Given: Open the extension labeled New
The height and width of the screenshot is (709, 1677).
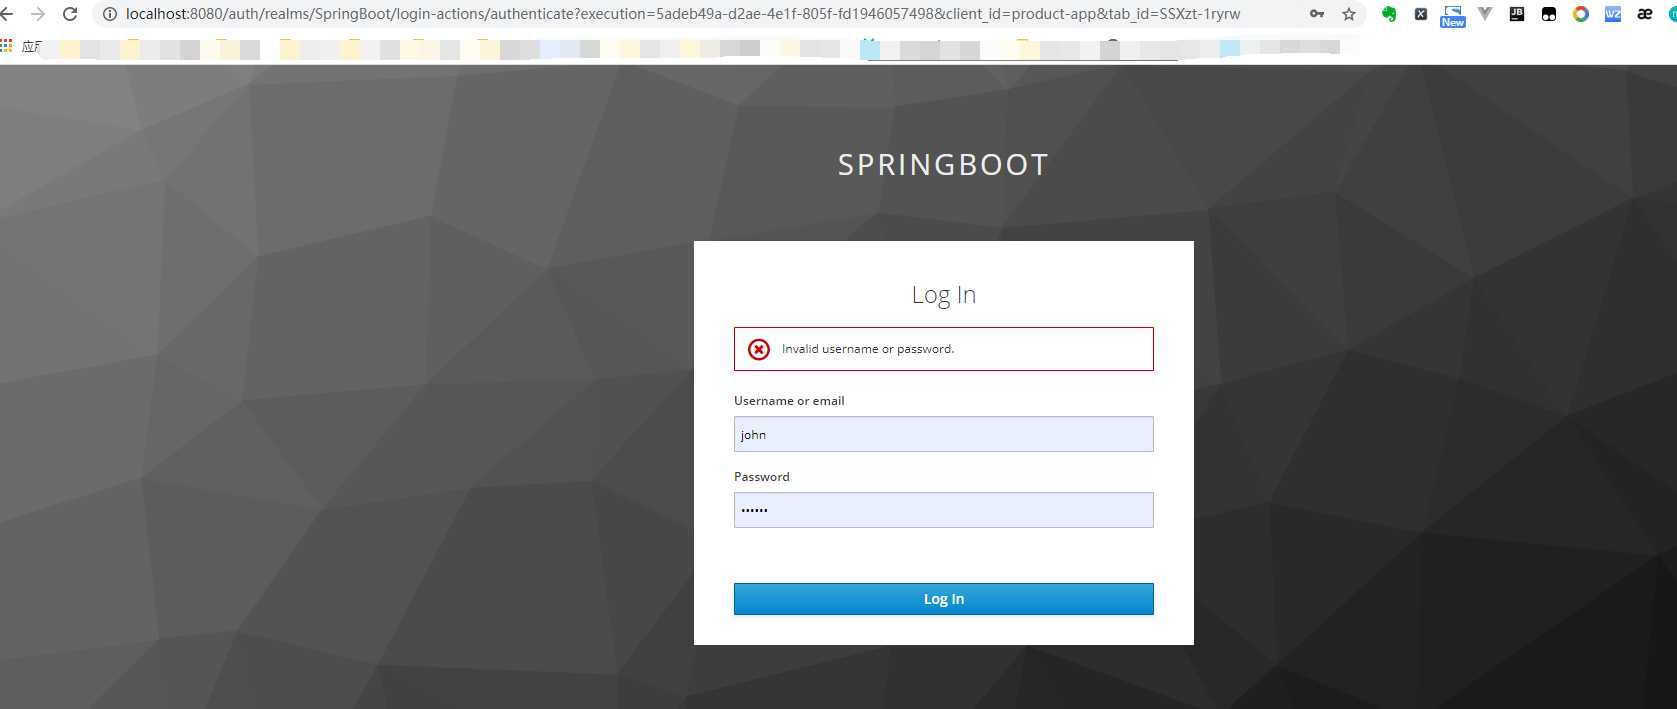Looking at the screenshot, I should click(1453, 15).
